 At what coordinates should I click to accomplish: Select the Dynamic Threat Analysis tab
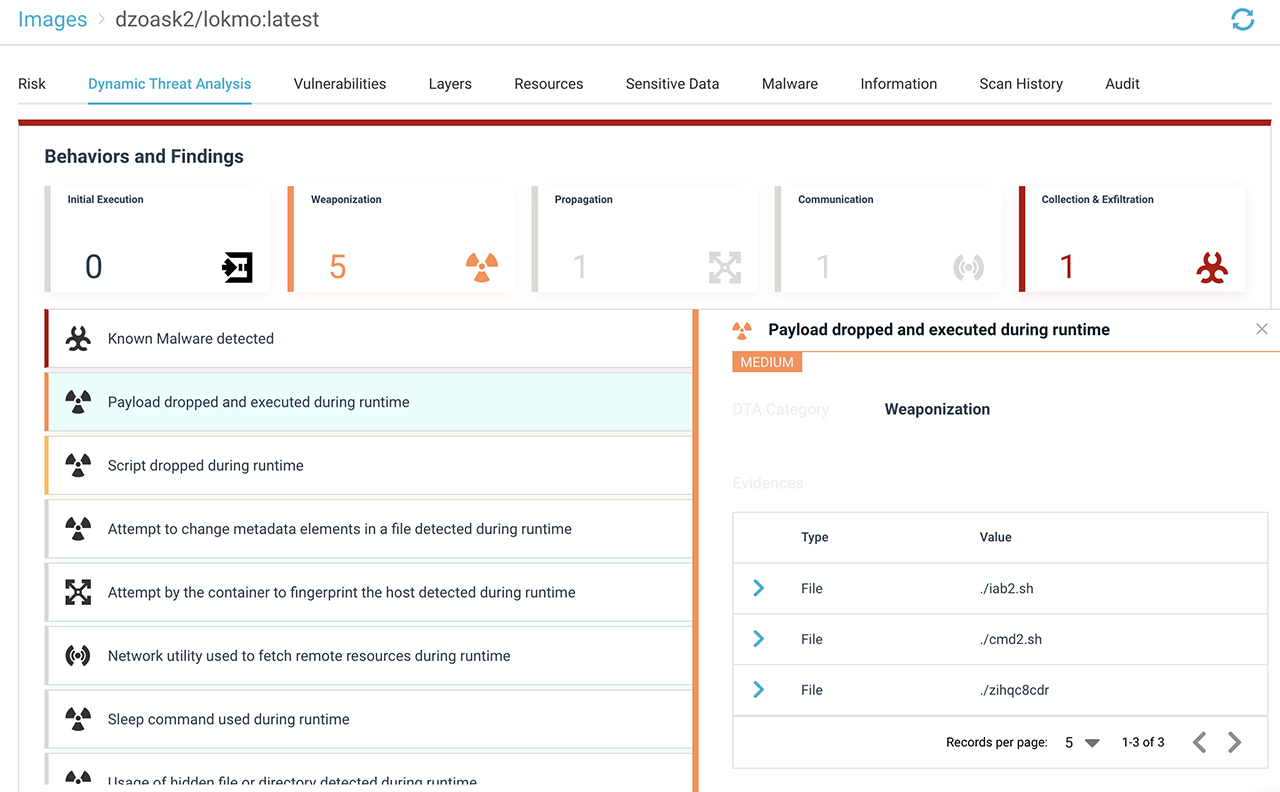[170, 84]
